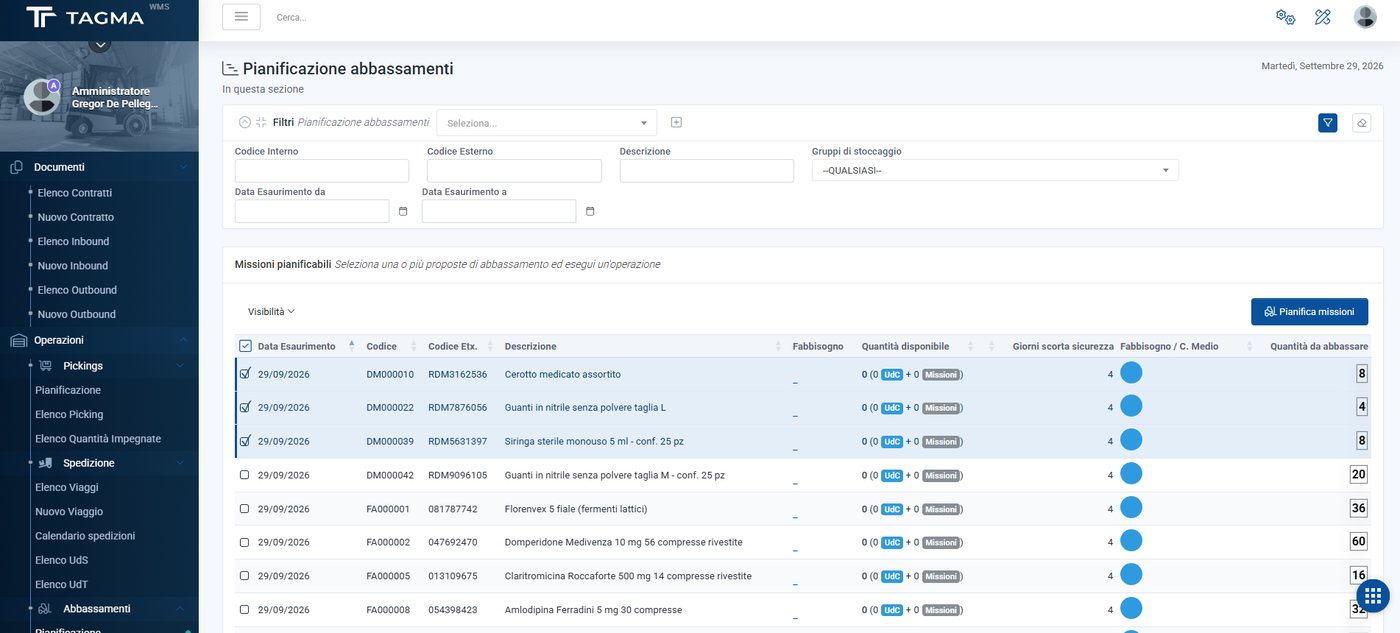Toggle the select-all checkbox in table header

click(246, 346)
